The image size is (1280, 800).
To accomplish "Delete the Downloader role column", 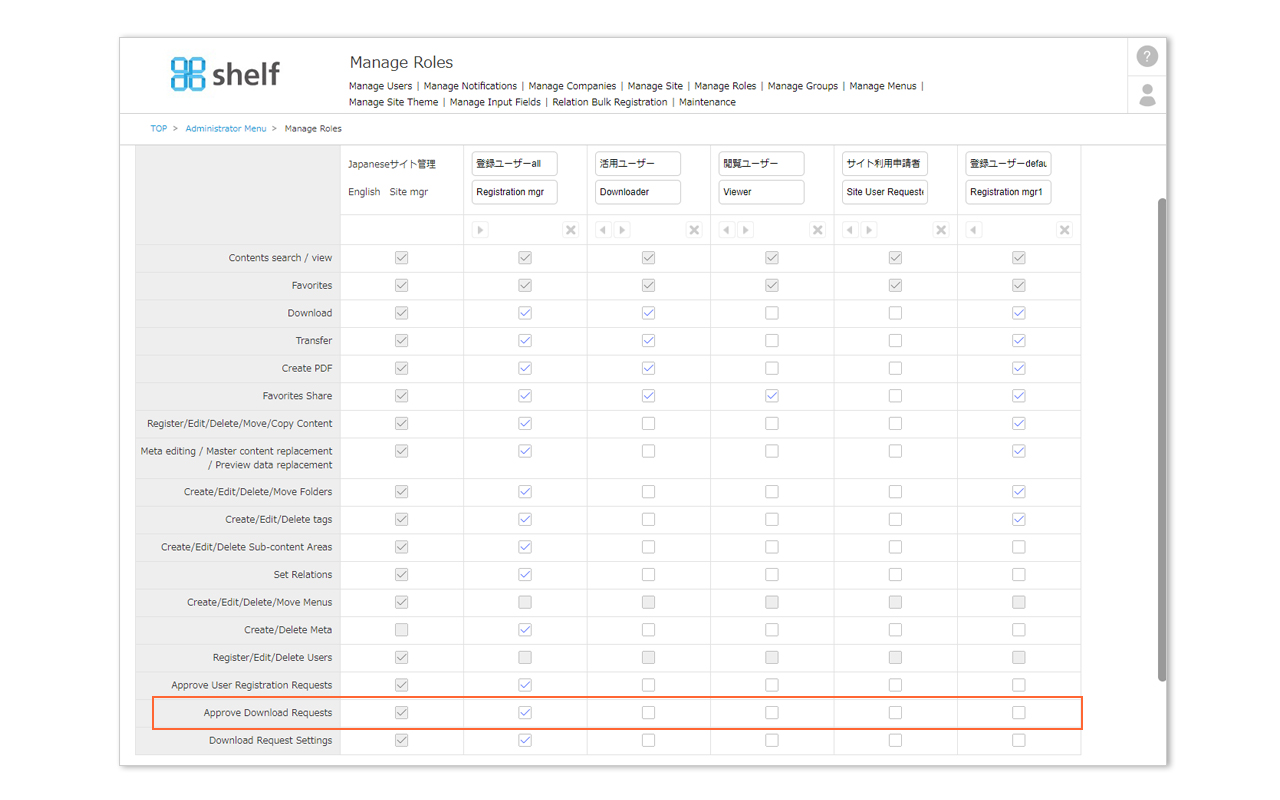I will click(x=694, y=230).
